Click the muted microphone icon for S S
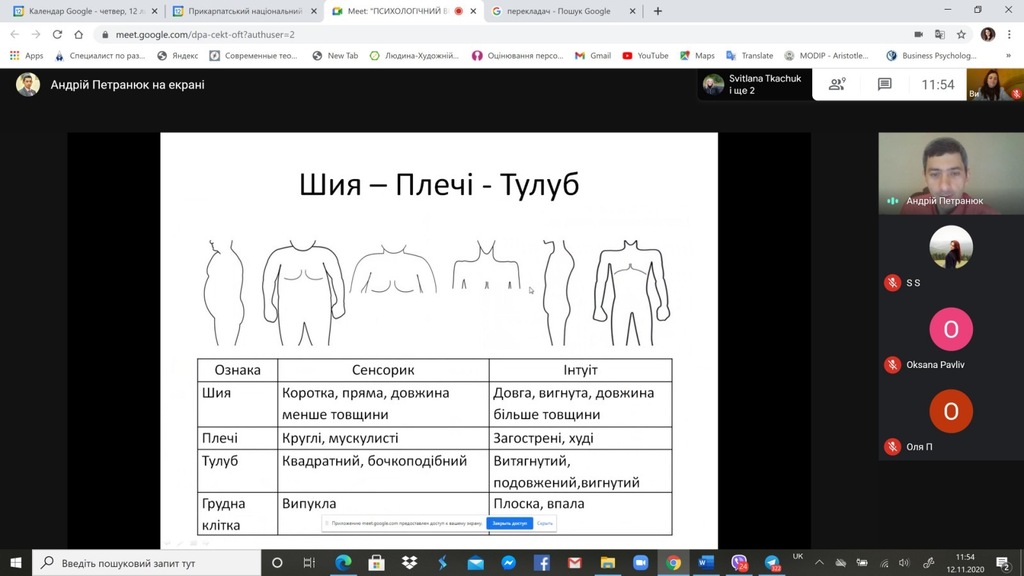 (x=892, y=283)
